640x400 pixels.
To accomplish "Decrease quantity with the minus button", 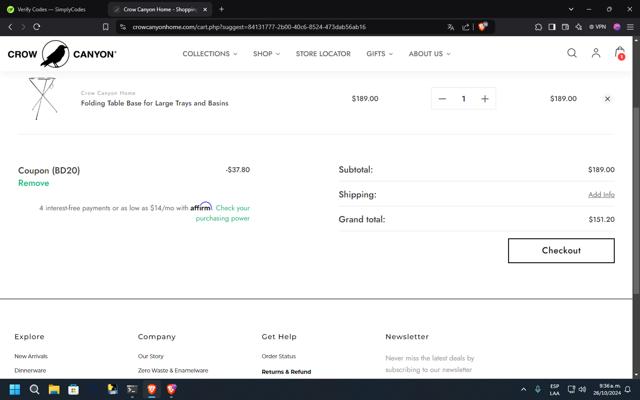I will point(442,99).
